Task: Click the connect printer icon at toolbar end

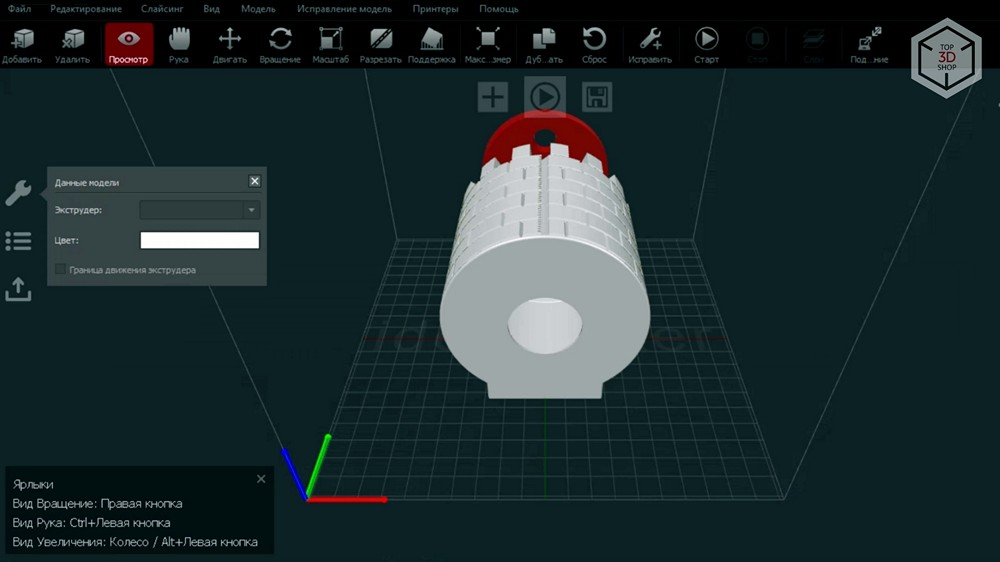Action: tap(869, 45)
